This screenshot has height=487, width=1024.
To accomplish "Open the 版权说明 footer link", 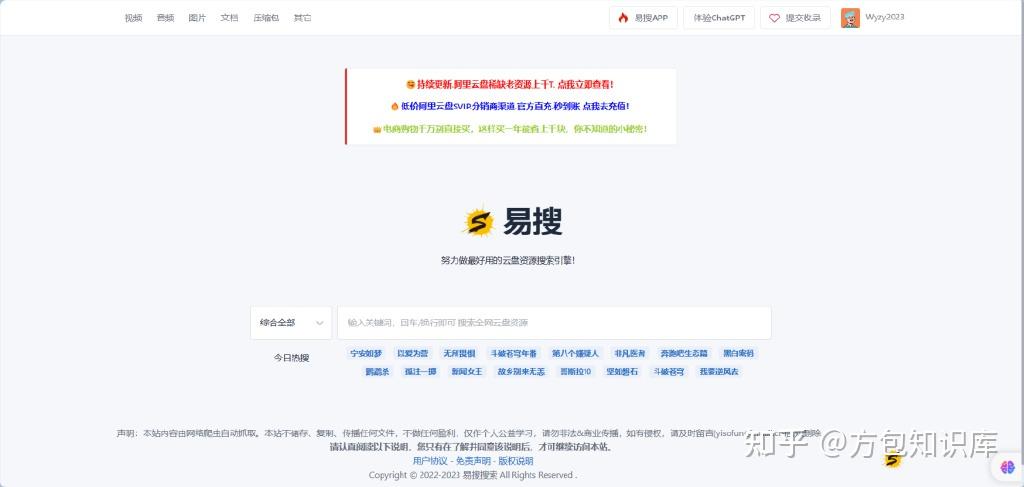I will (x=516, y=461).
